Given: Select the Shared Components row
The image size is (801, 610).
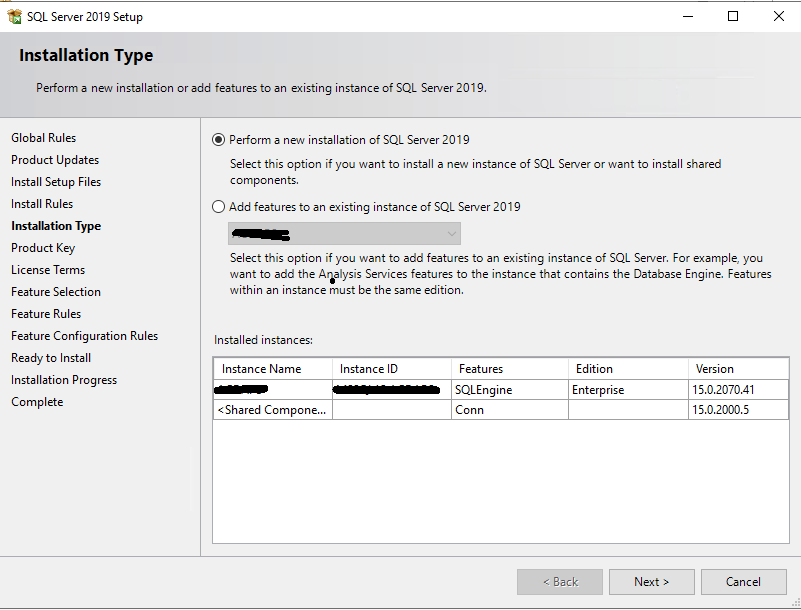Looking at the screenshot, I should pyautogui.click(x=500, y=410).
